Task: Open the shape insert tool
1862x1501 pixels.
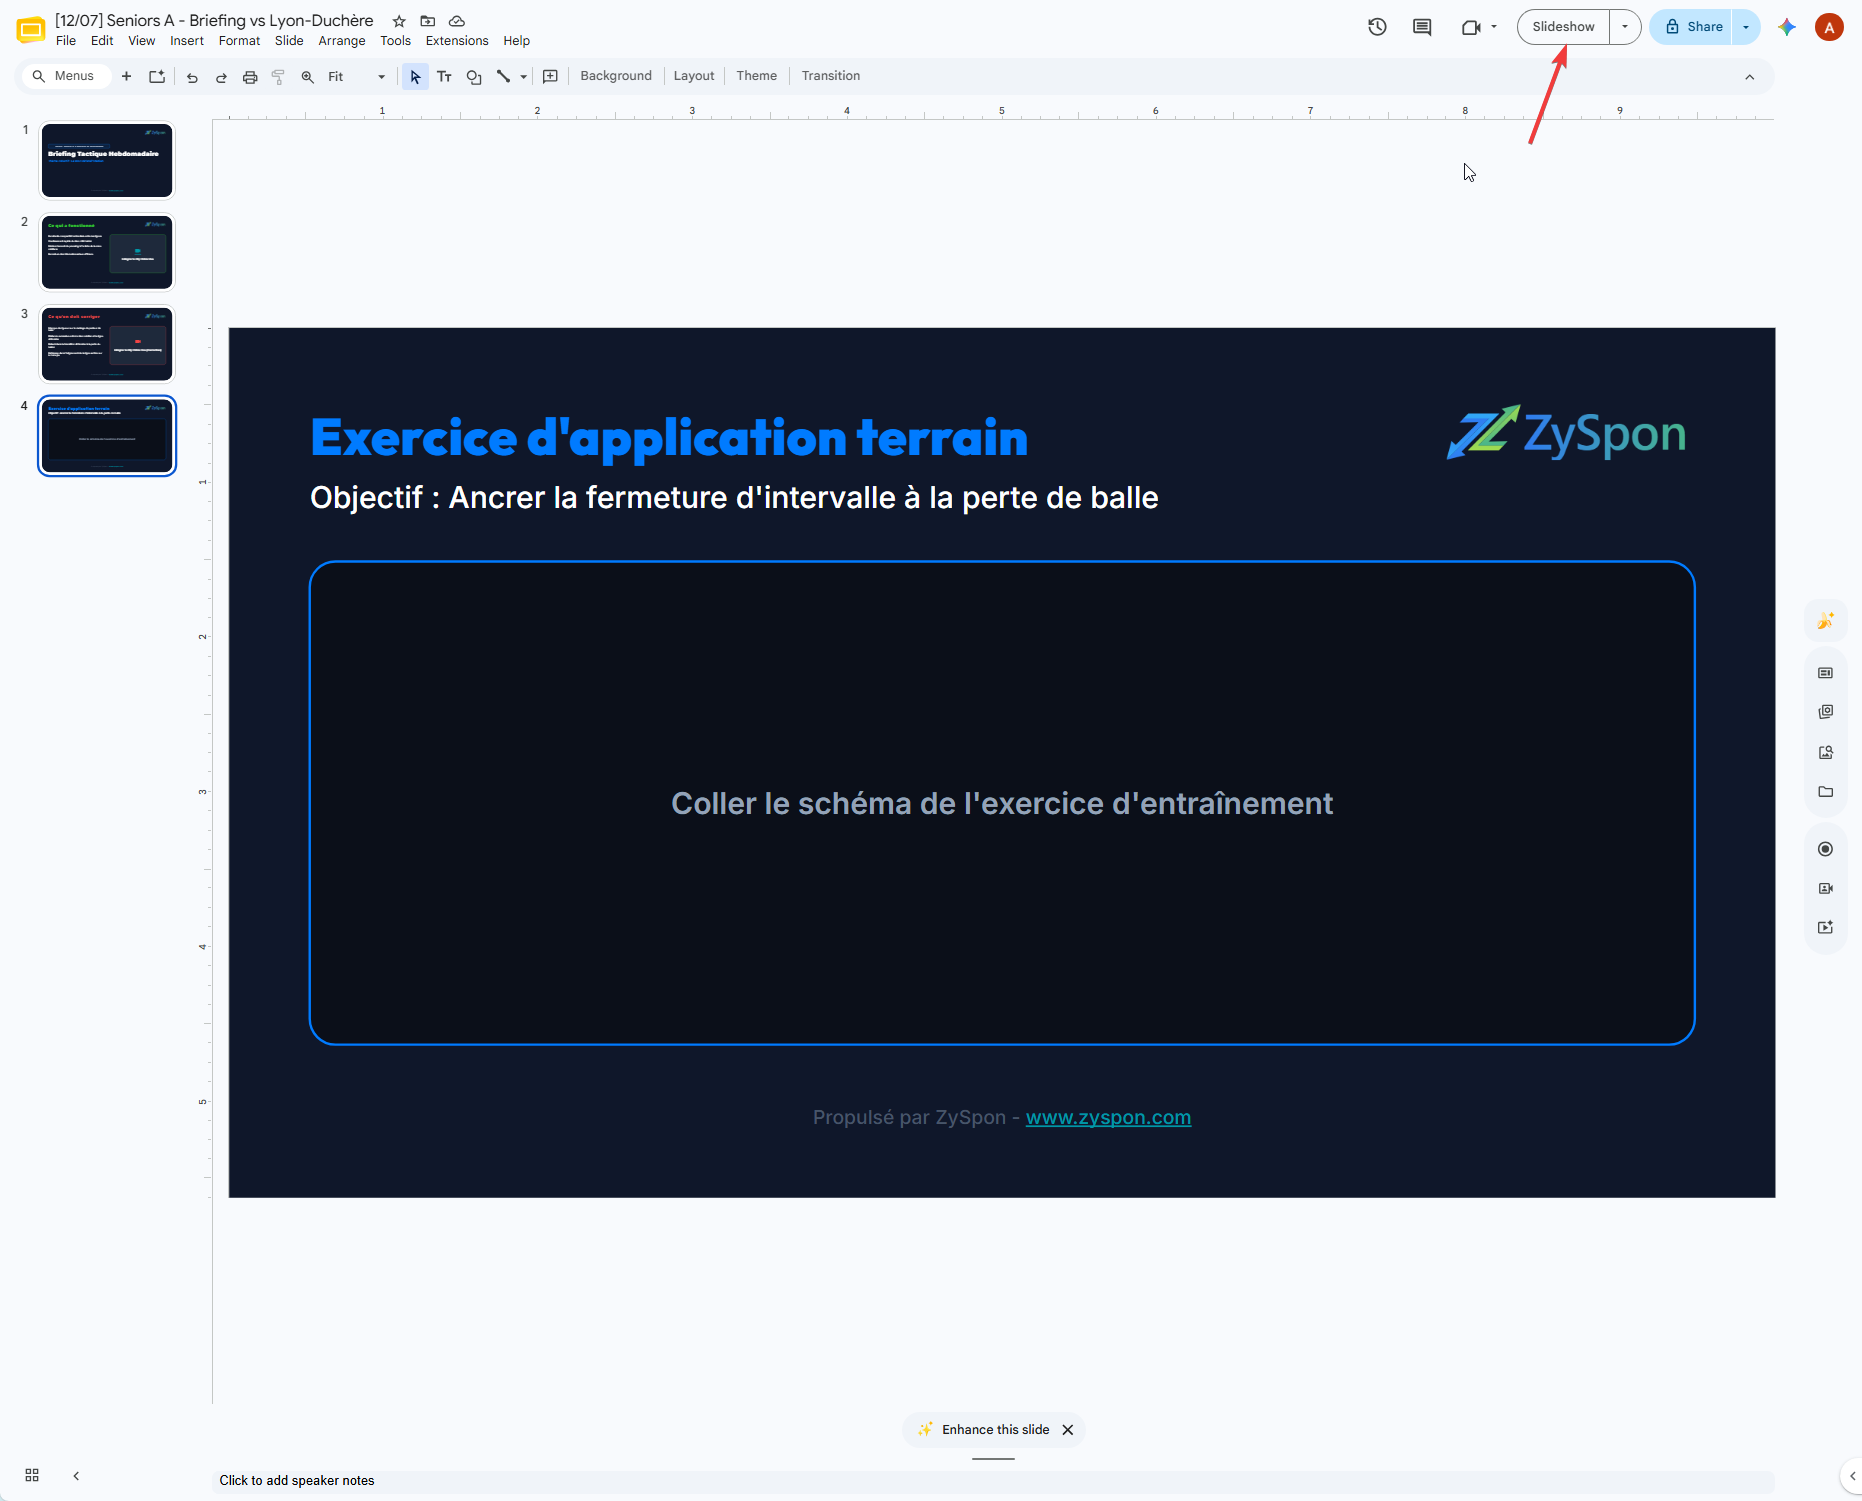Action: 474,77
